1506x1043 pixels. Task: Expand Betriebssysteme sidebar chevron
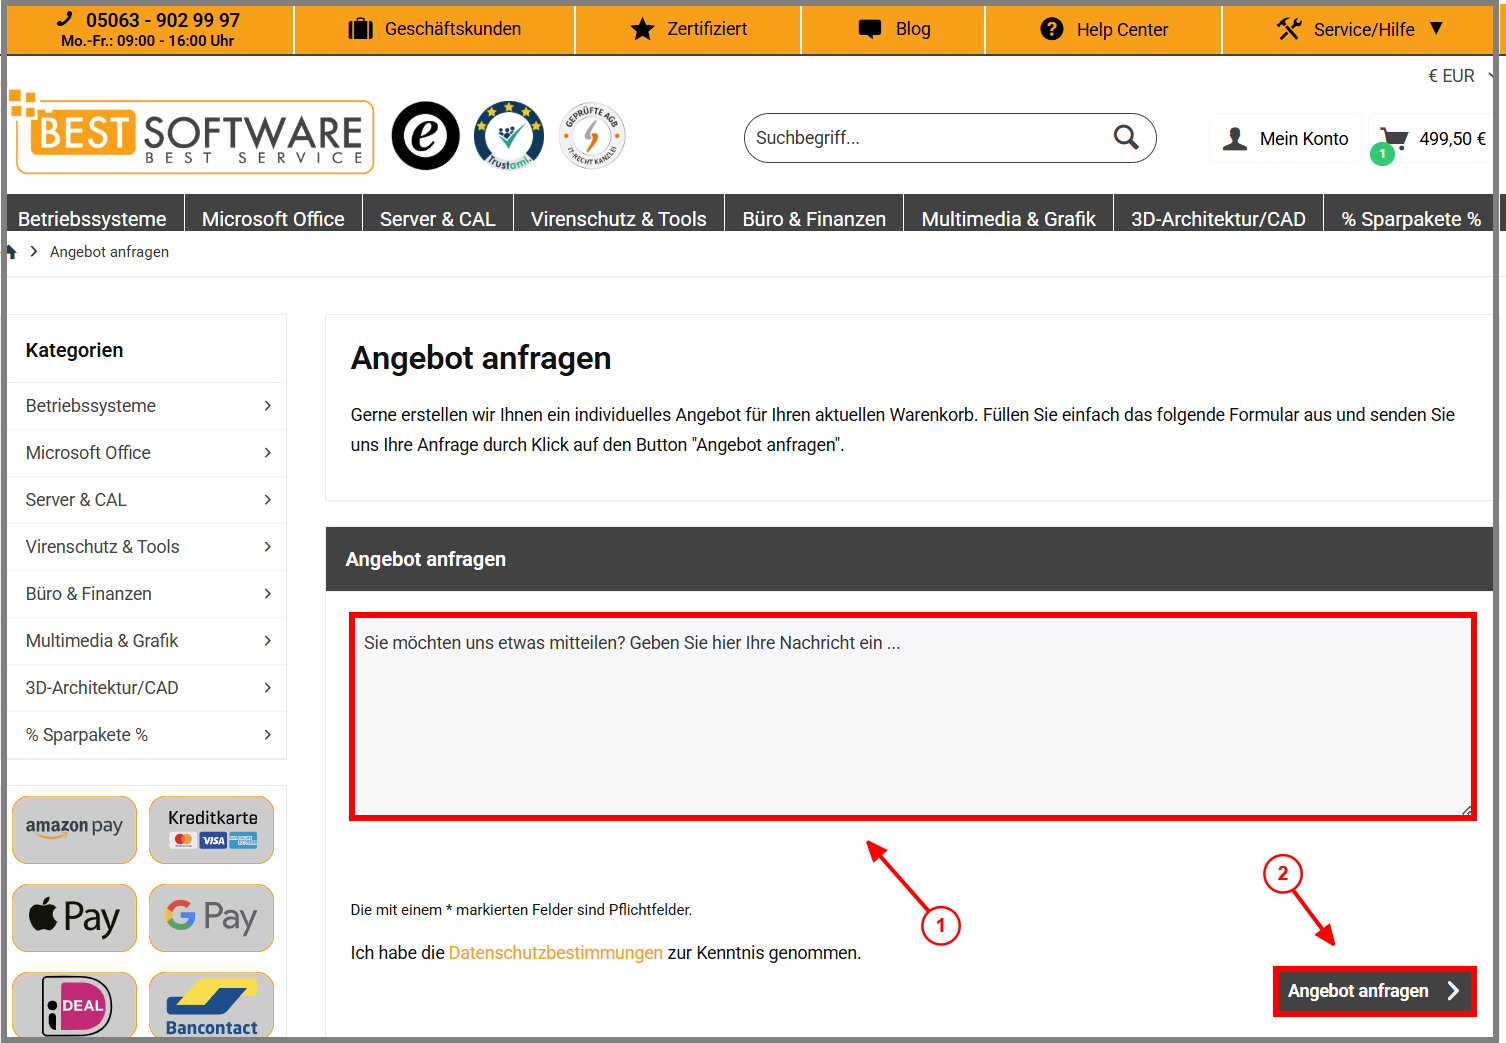coord(267,405)
